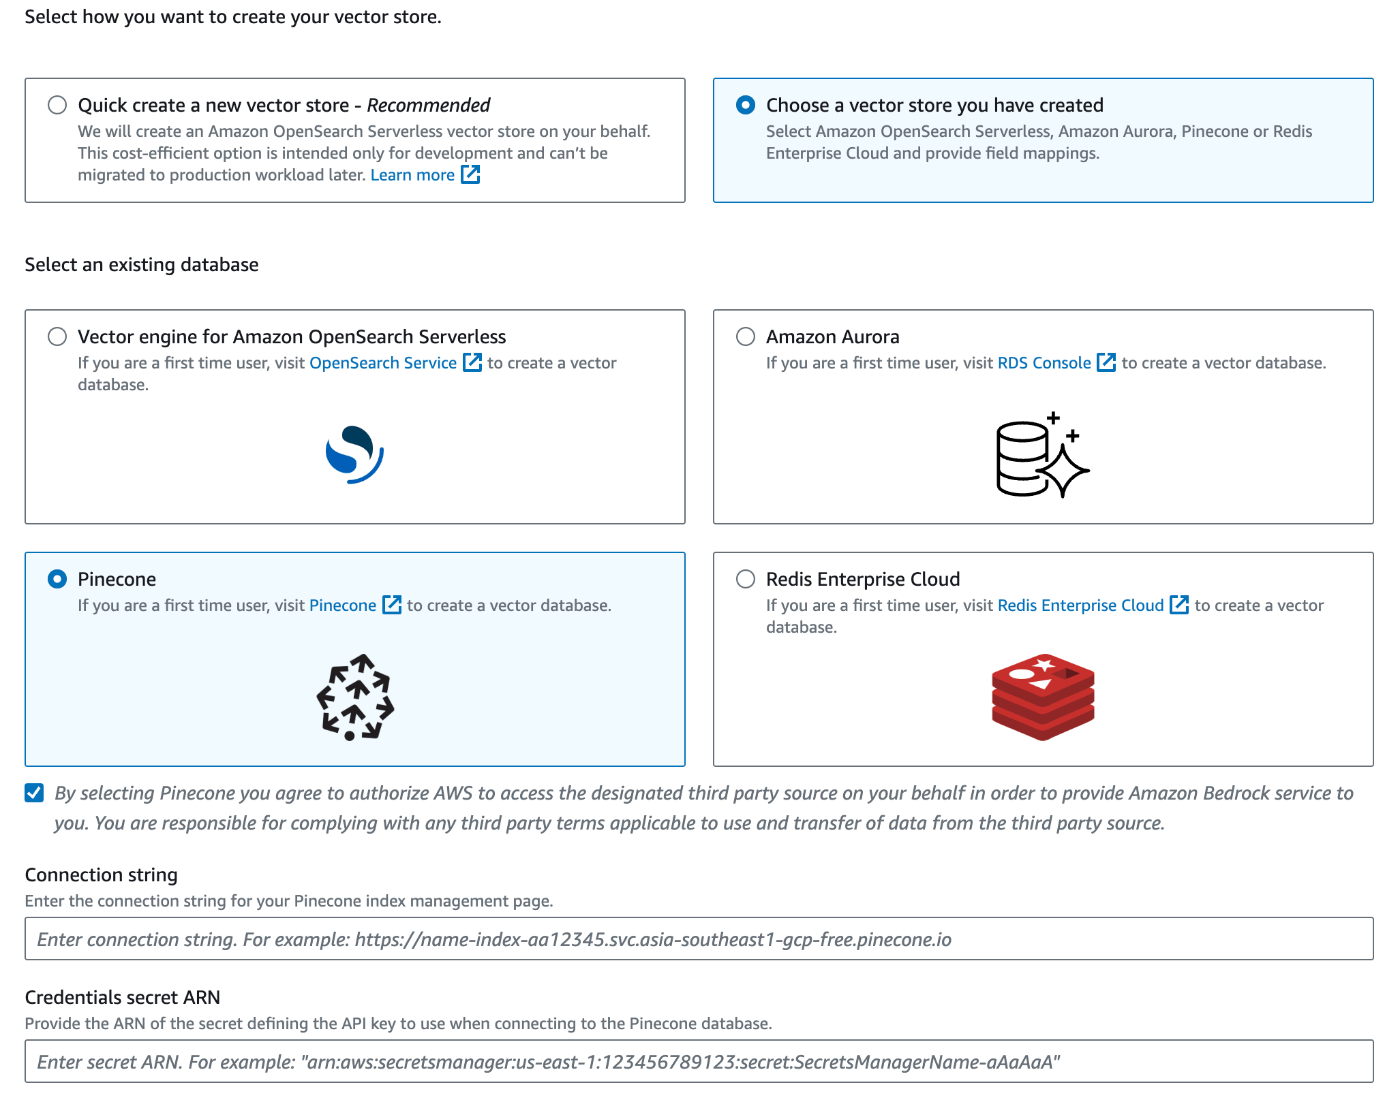Click external link icon after Redis Enterprise Cloud link
Viewport: 1400px width, 1102px height.
[x=1179, y=605]
